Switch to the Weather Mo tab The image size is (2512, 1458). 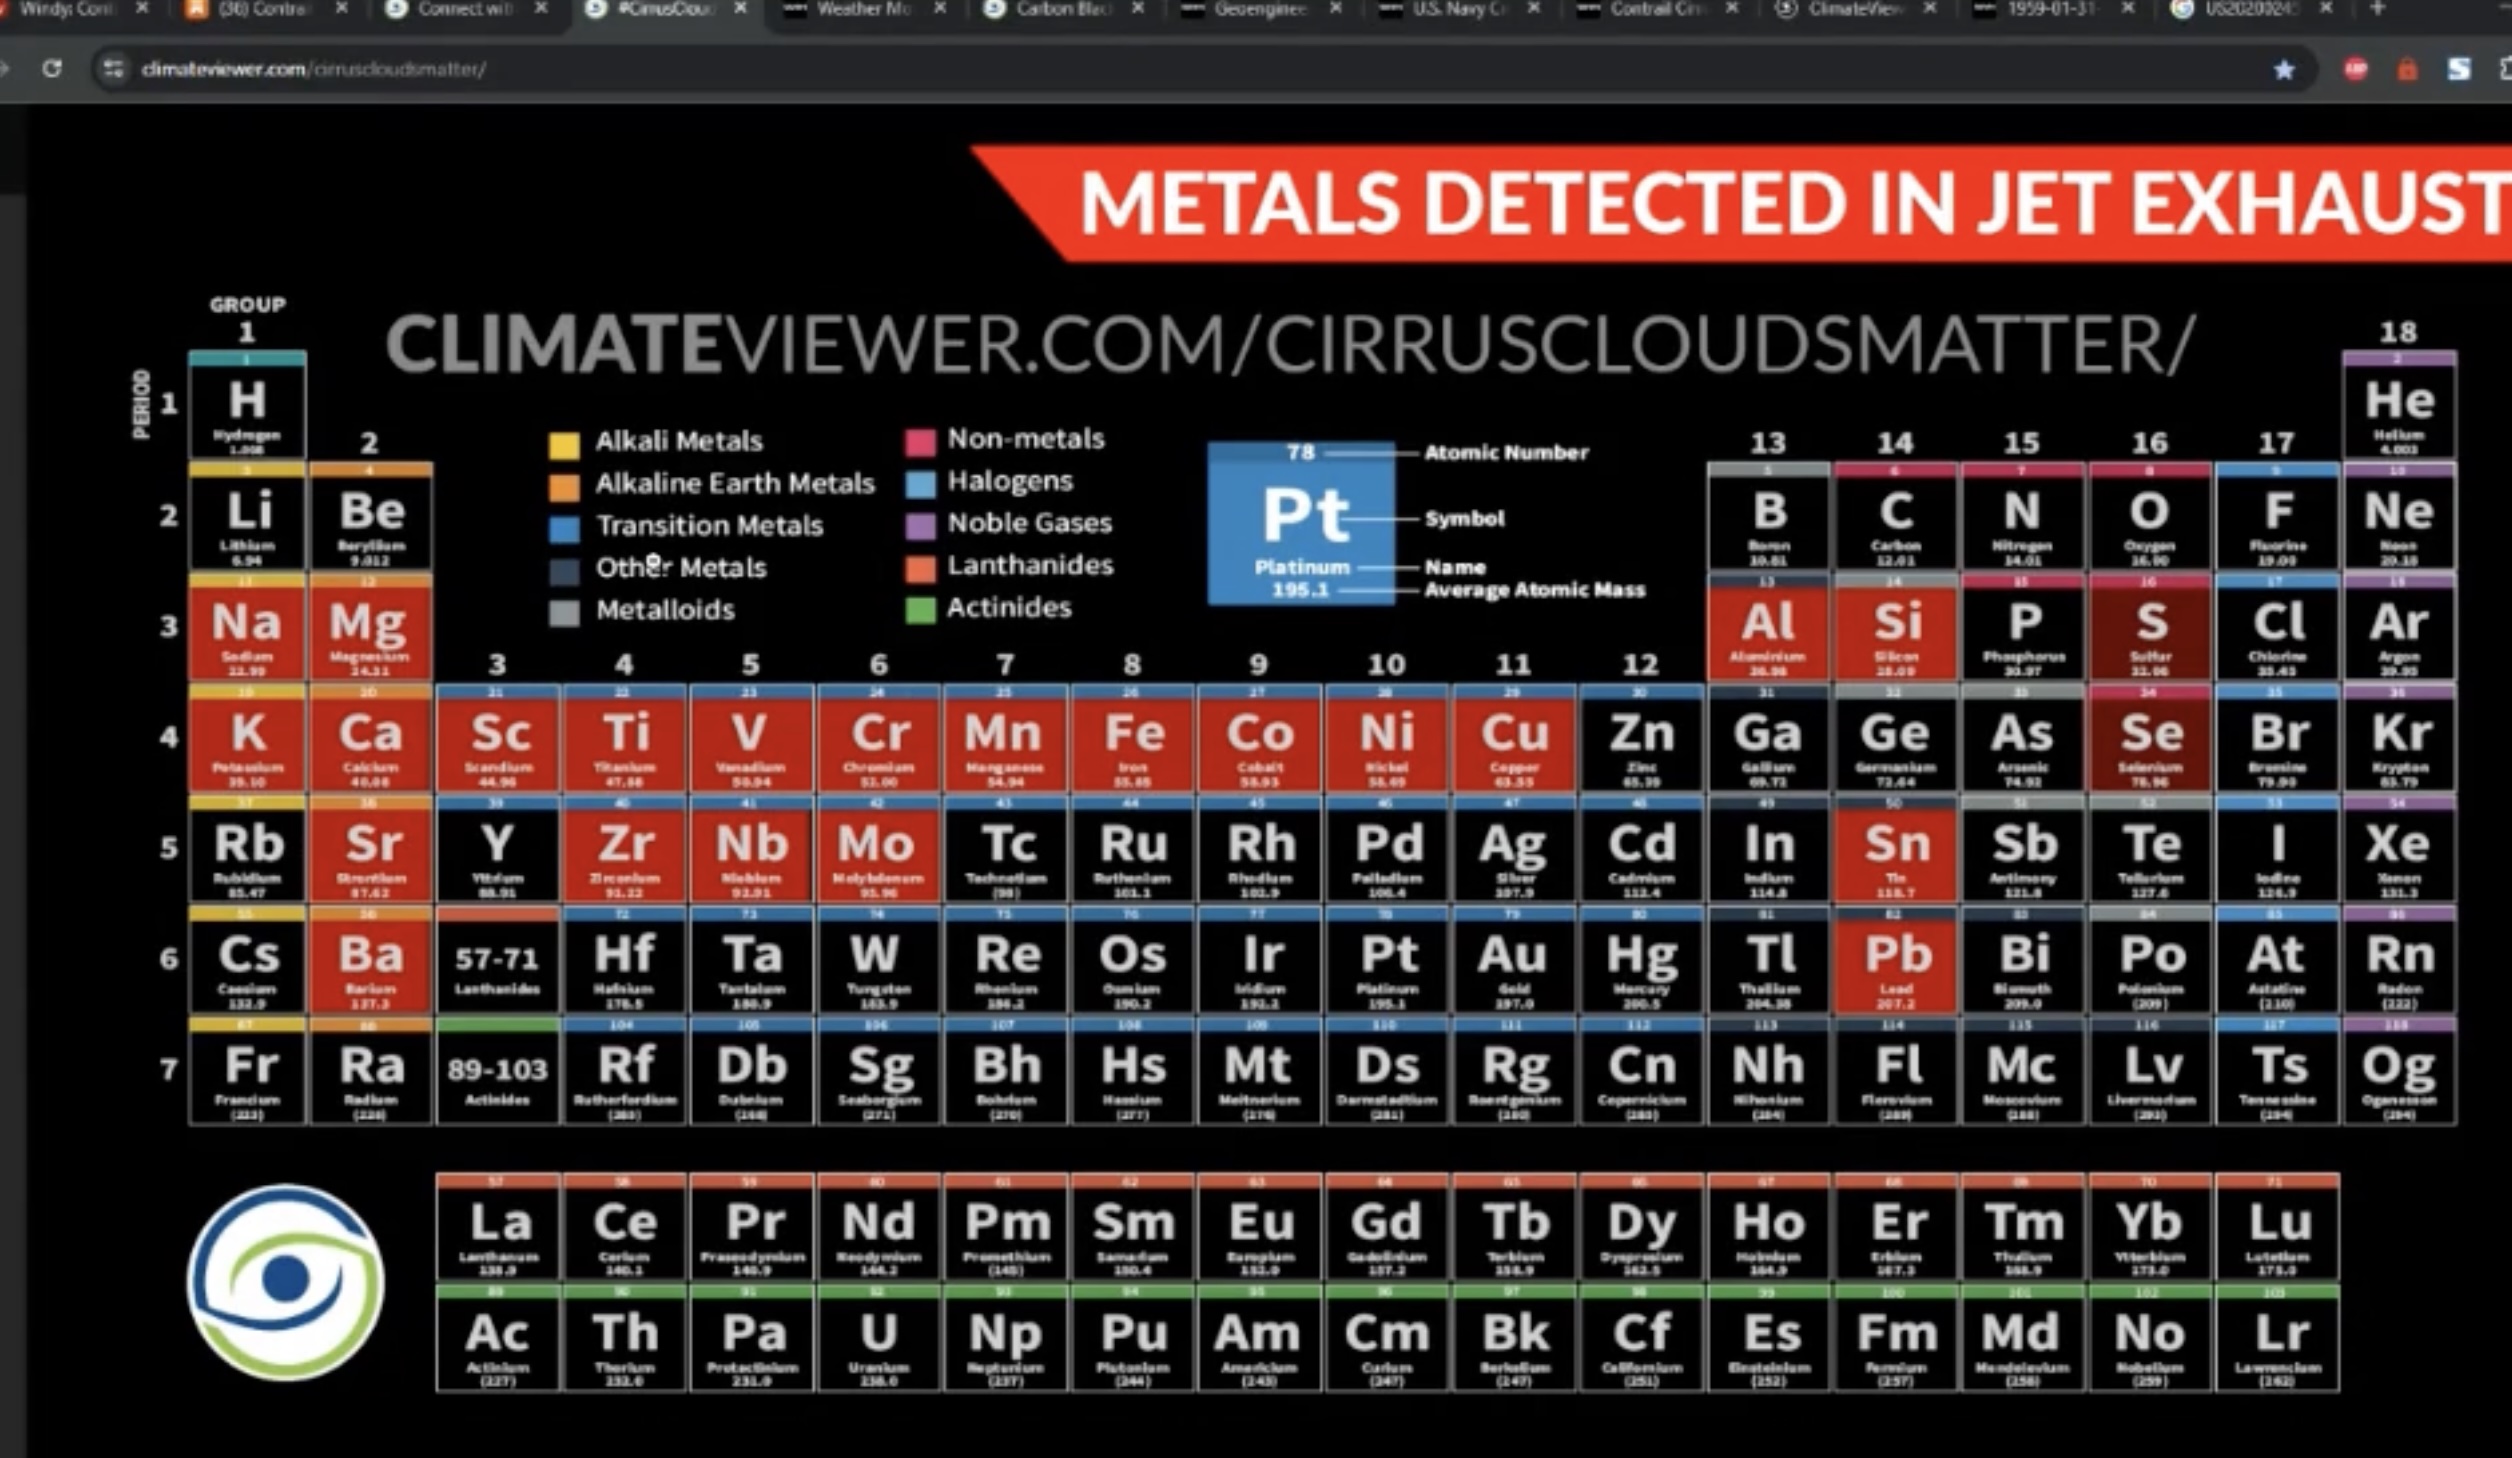pyautogui.click(x=860, y=9)
